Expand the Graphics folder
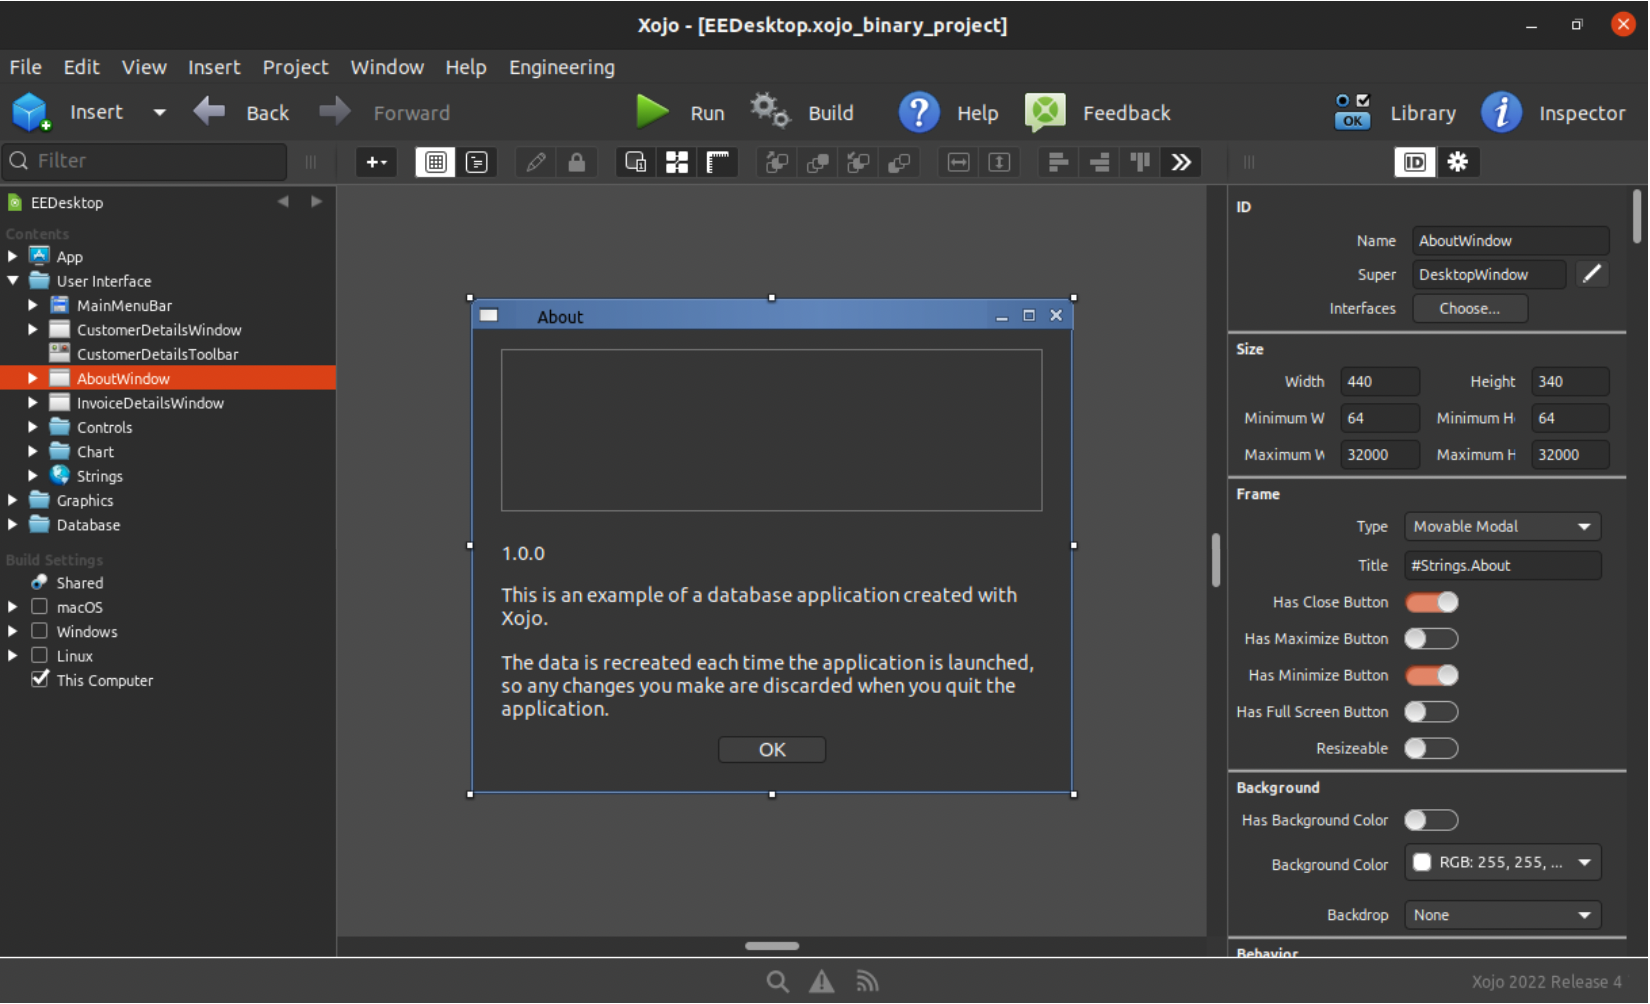 point(12,500)
